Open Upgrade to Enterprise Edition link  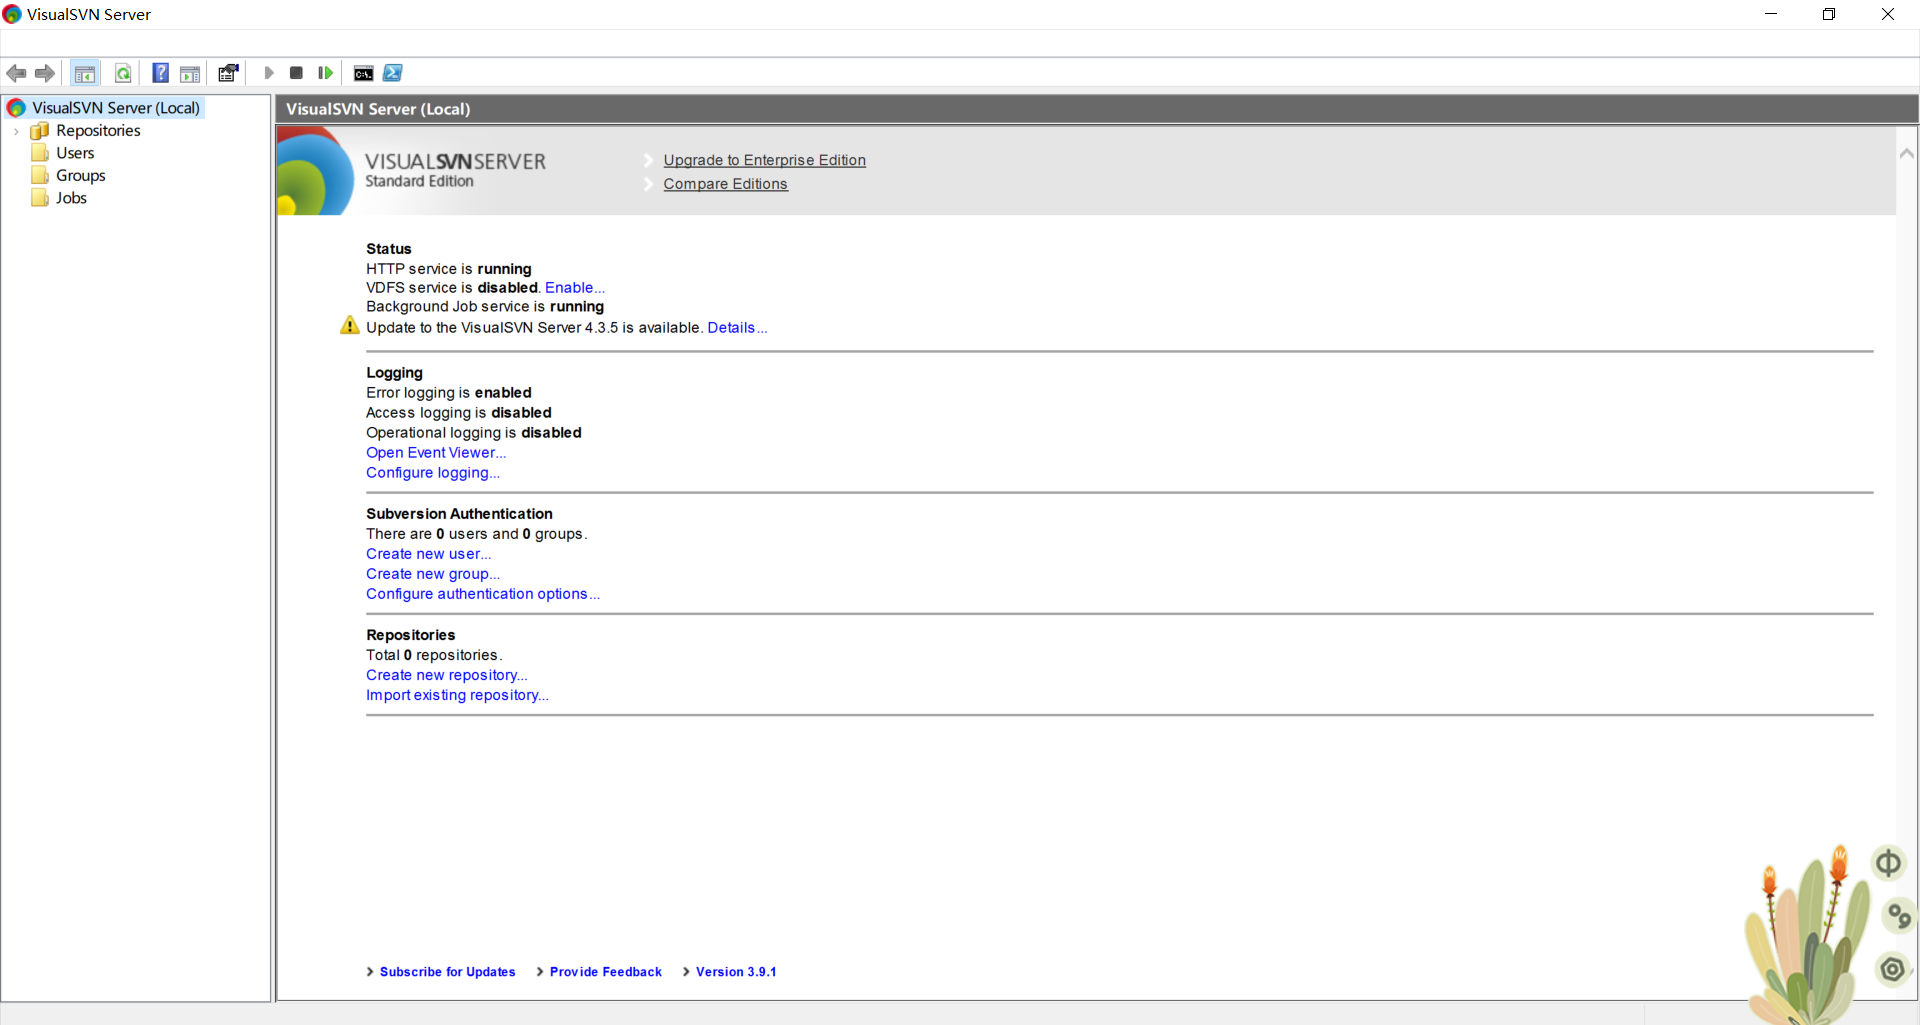pos(765,160)
